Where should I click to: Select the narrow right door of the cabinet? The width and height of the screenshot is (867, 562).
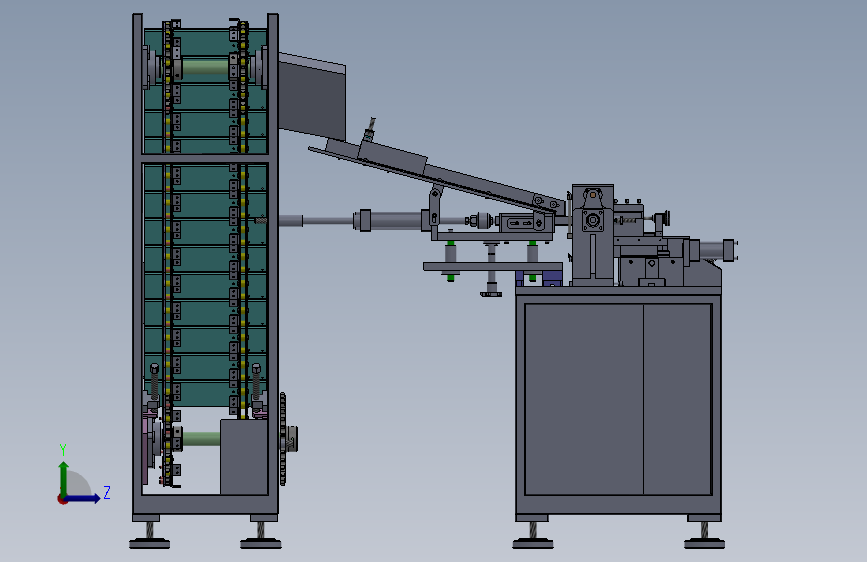click(677, 399)
